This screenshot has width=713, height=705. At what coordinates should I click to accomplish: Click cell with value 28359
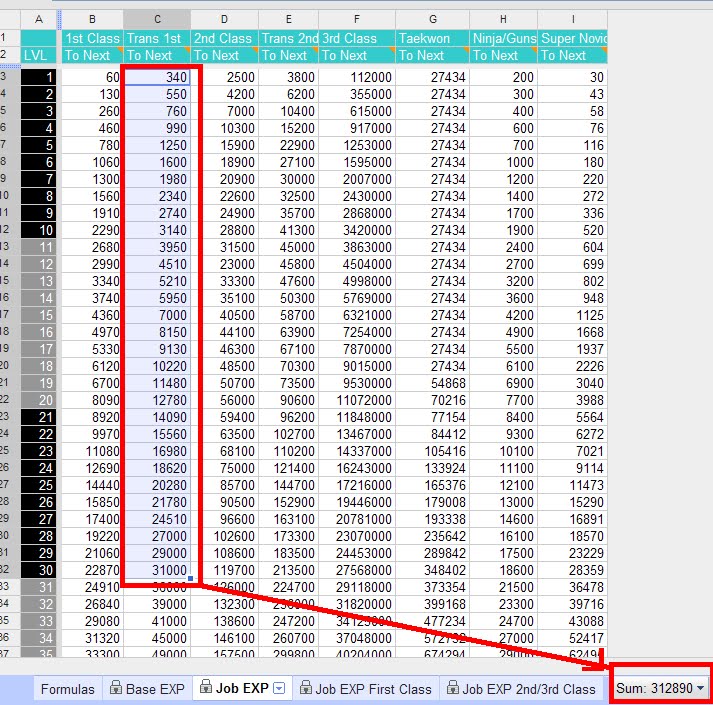[x=572, y=570]
